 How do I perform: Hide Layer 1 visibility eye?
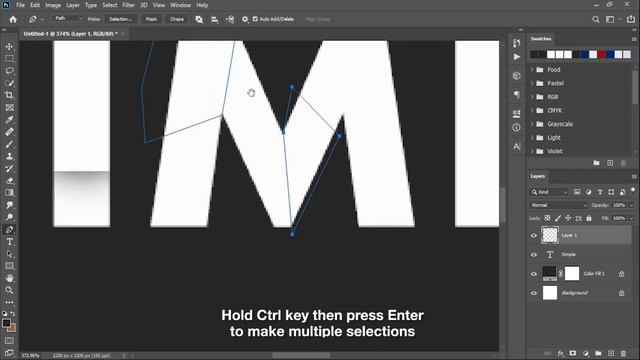[534, 236]
